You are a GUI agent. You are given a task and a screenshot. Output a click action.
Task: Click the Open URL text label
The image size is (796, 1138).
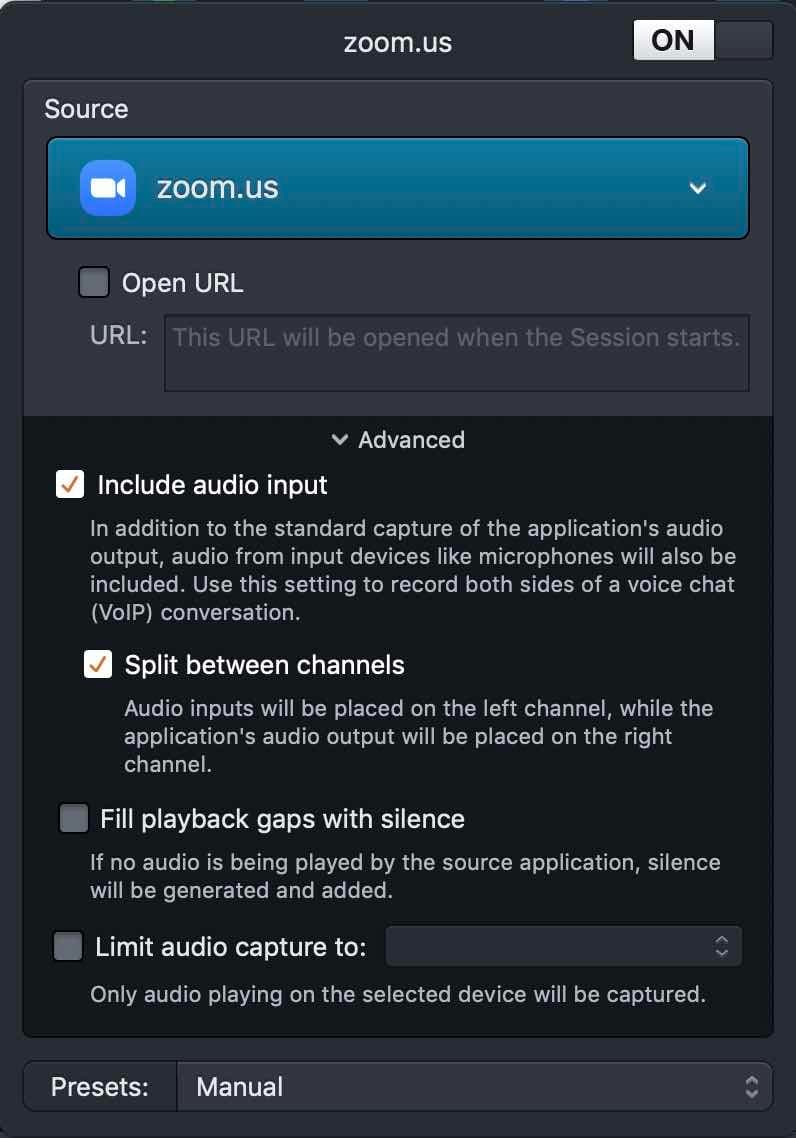click(x=184, y=282)
